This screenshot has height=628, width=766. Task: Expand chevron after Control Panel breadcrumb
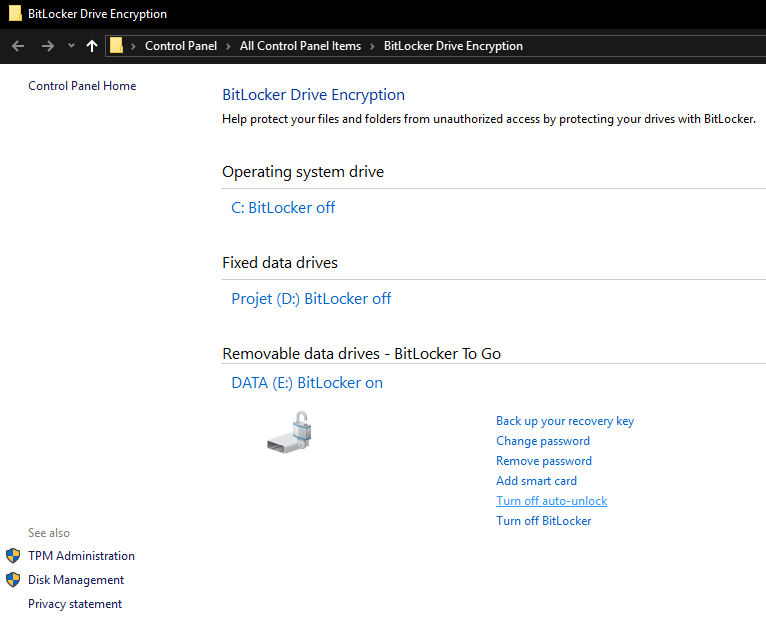click(228, 46)
